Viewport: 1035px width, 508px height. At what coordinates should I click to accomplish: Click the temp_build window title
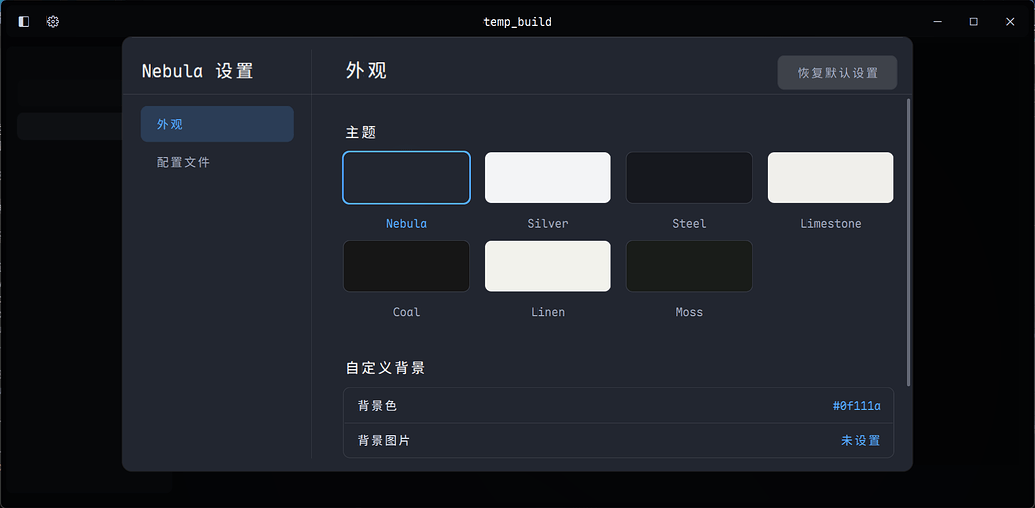click(x=518, y=22)
